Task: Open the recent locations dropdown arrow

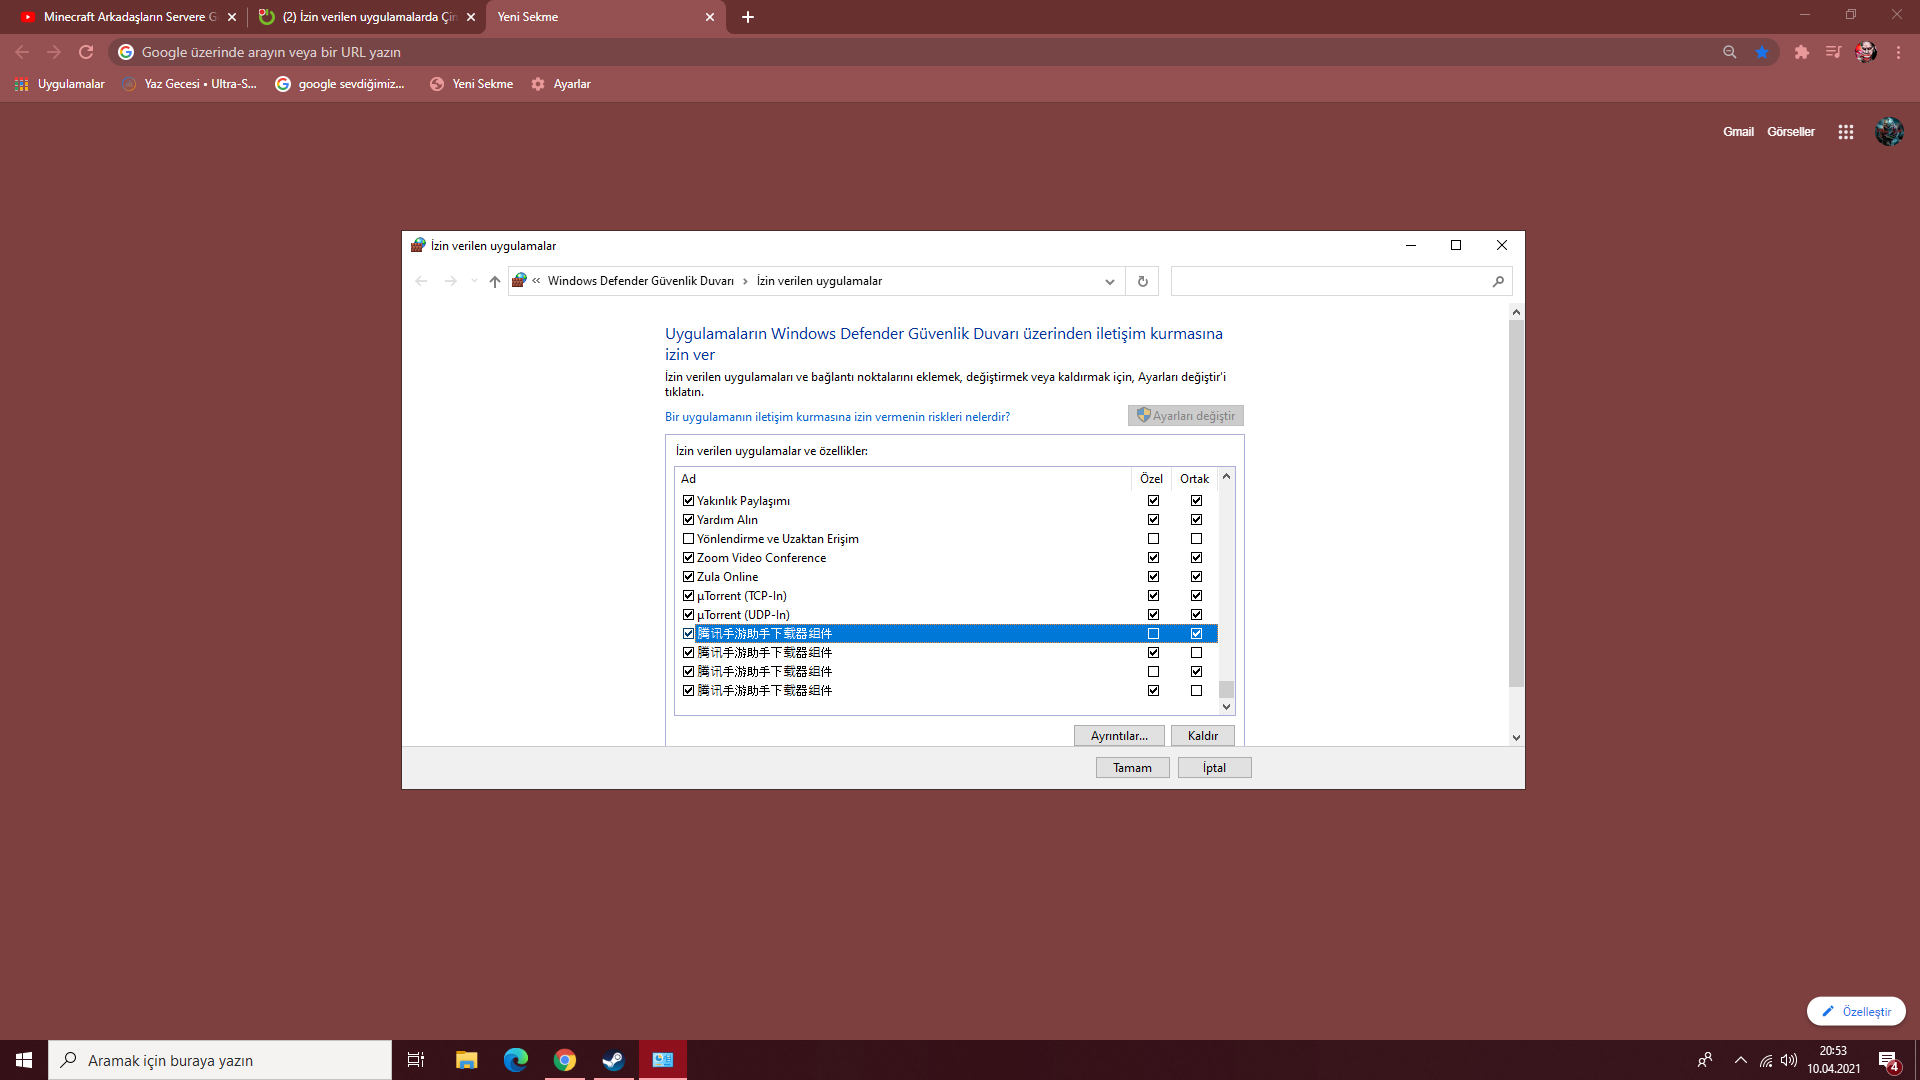Action: point(474,281)
